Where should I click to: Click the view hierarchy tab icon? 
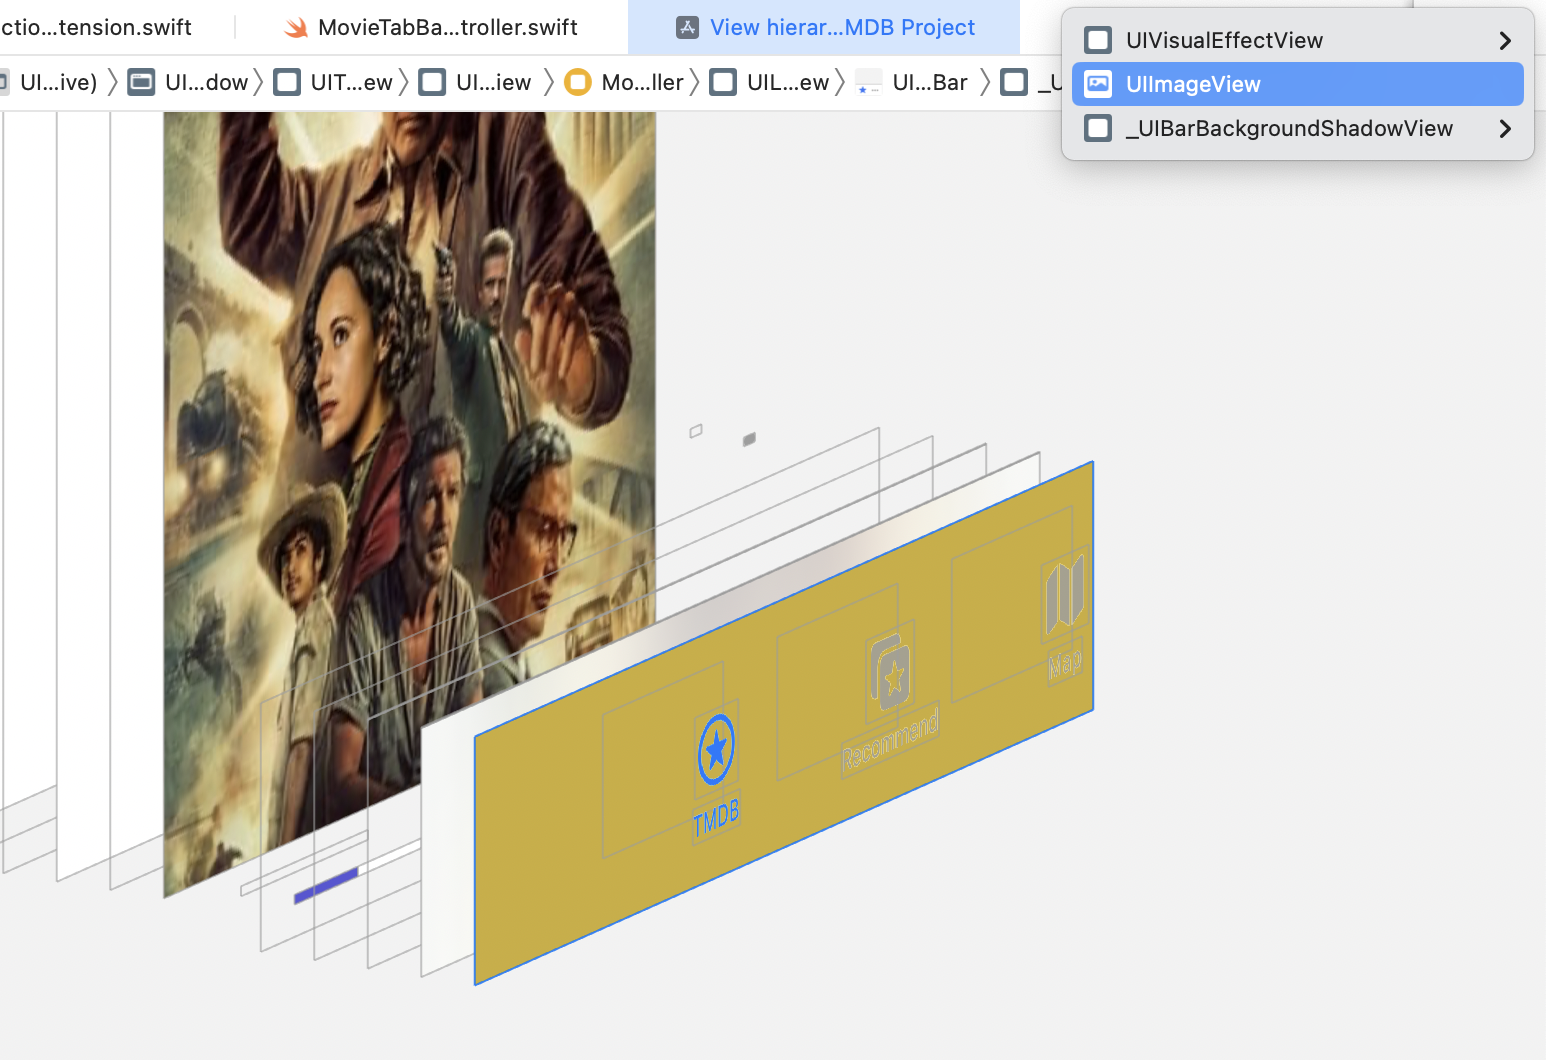(x=687, y=27)
